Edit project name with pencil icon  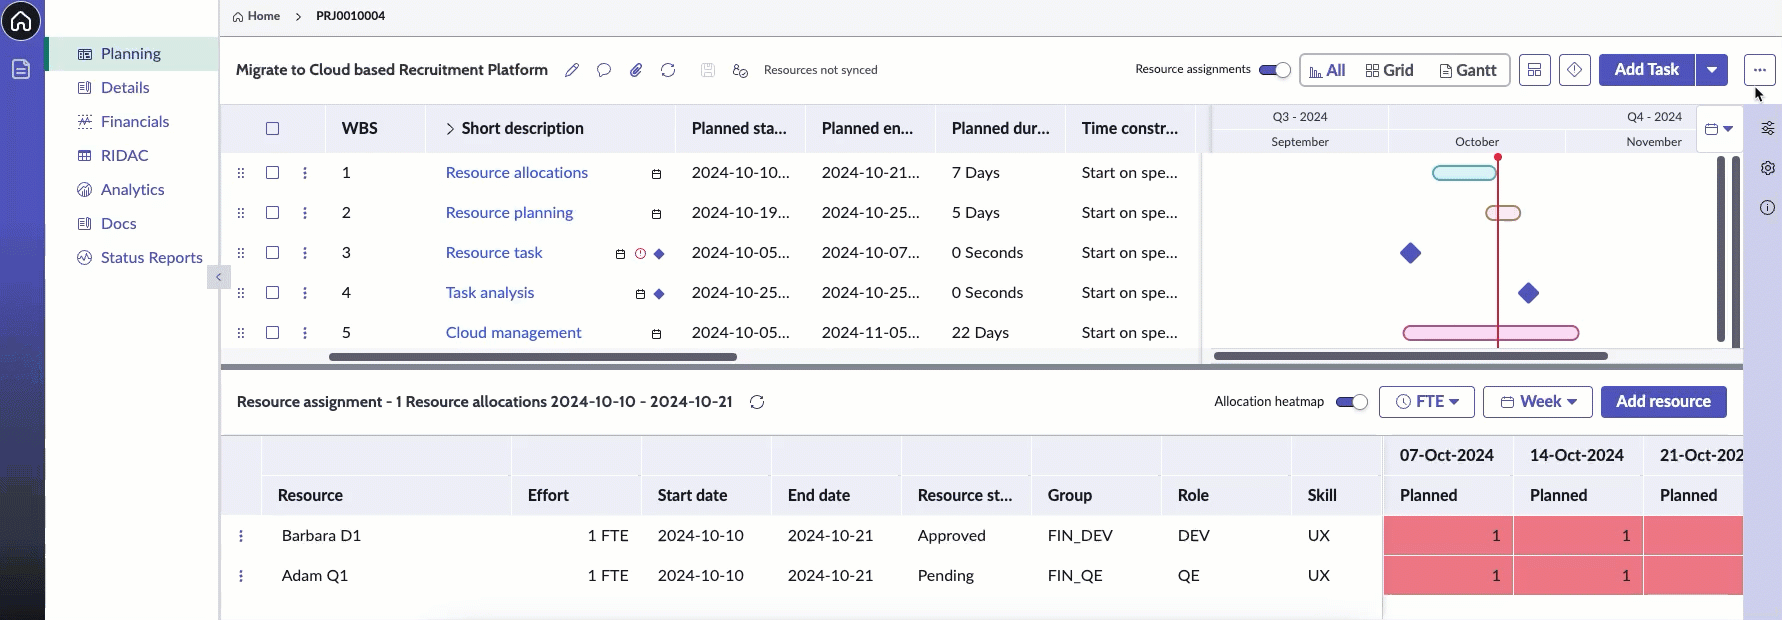tap(572, 70)
